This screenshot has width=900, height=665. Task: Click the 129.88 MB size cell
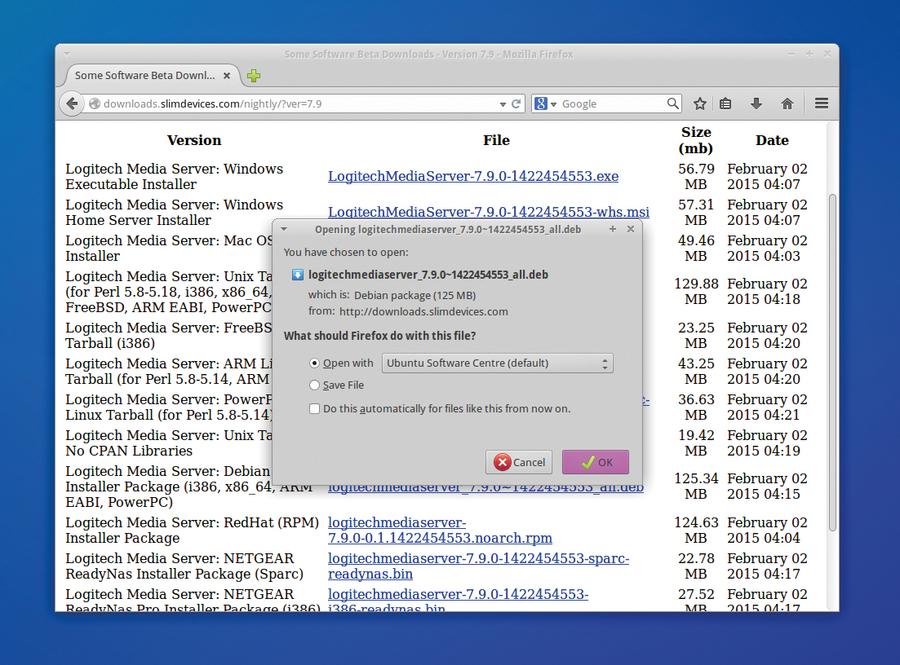click(x=696, y=291)
